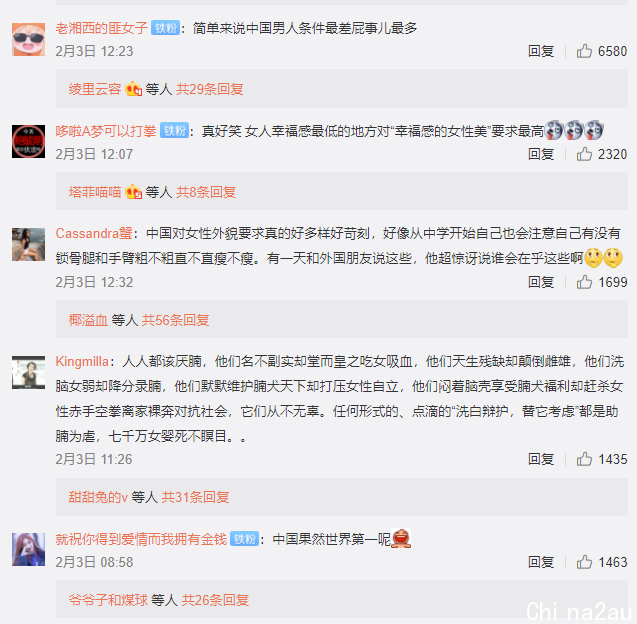Reply to Kingmilla's 11:26 comment
The width and height of the screenshot is (637, 624).
[x=541, y=459]
